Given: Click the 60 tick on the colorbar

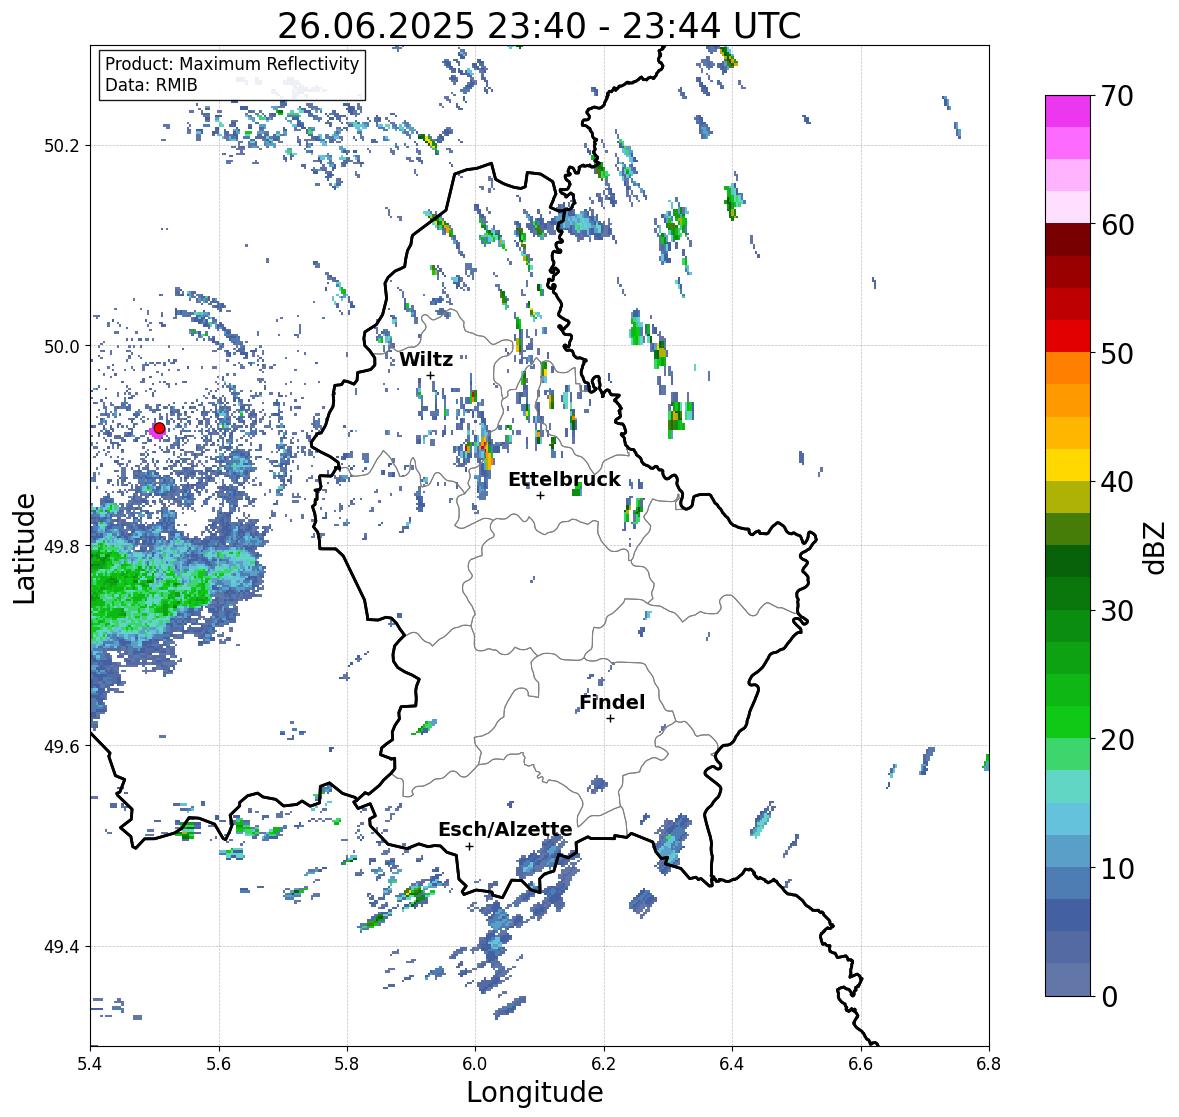Looking at the screenshot, I should [1117, 225].
